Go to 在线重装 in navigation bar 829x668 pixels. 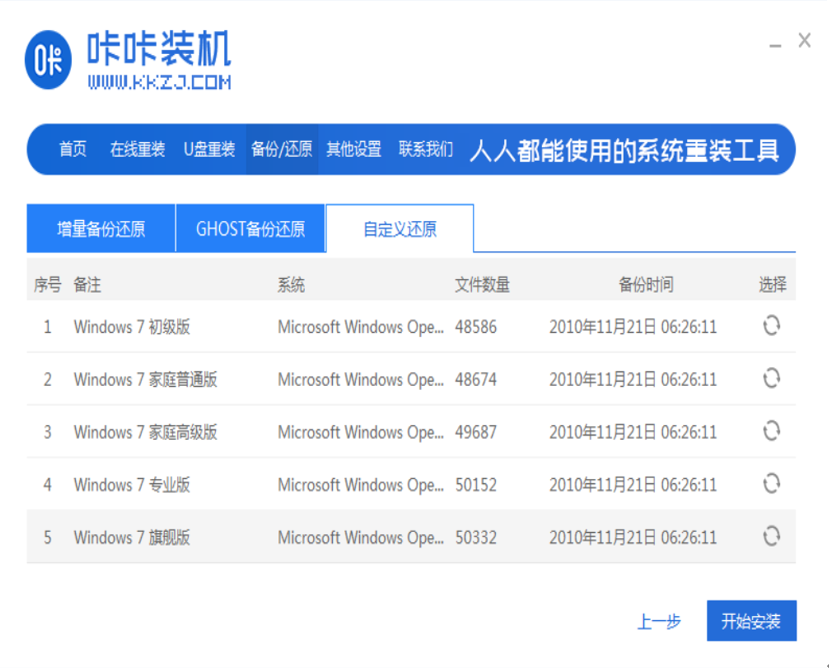point(137,150)
